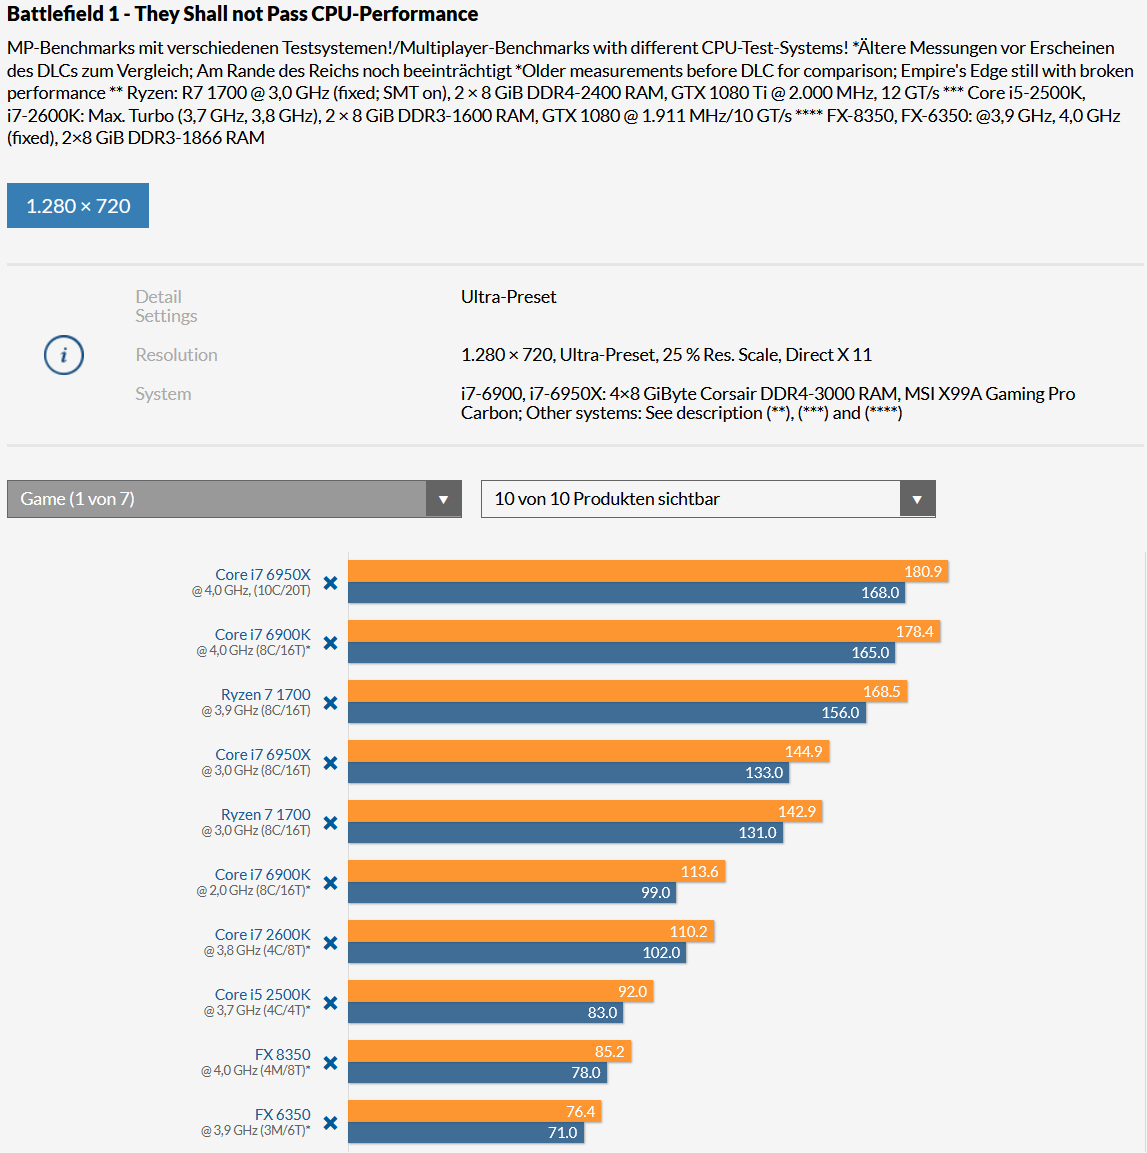
Task: Click the arrow of the Game dropdown
Action: tap(443, 499)
